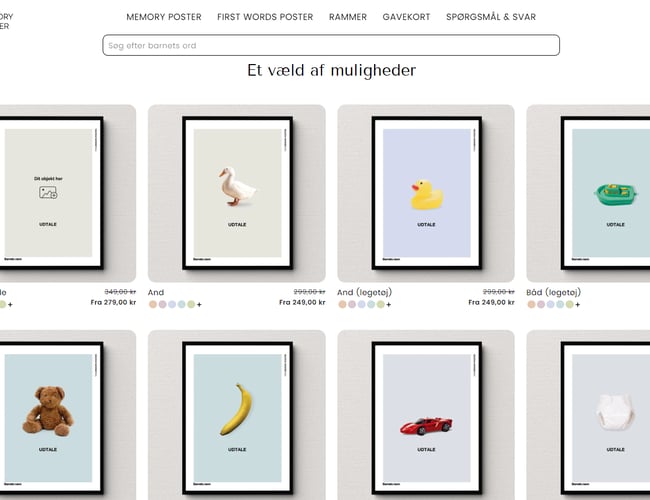Click the search field for barnets ord

click(x=331, y=45)
